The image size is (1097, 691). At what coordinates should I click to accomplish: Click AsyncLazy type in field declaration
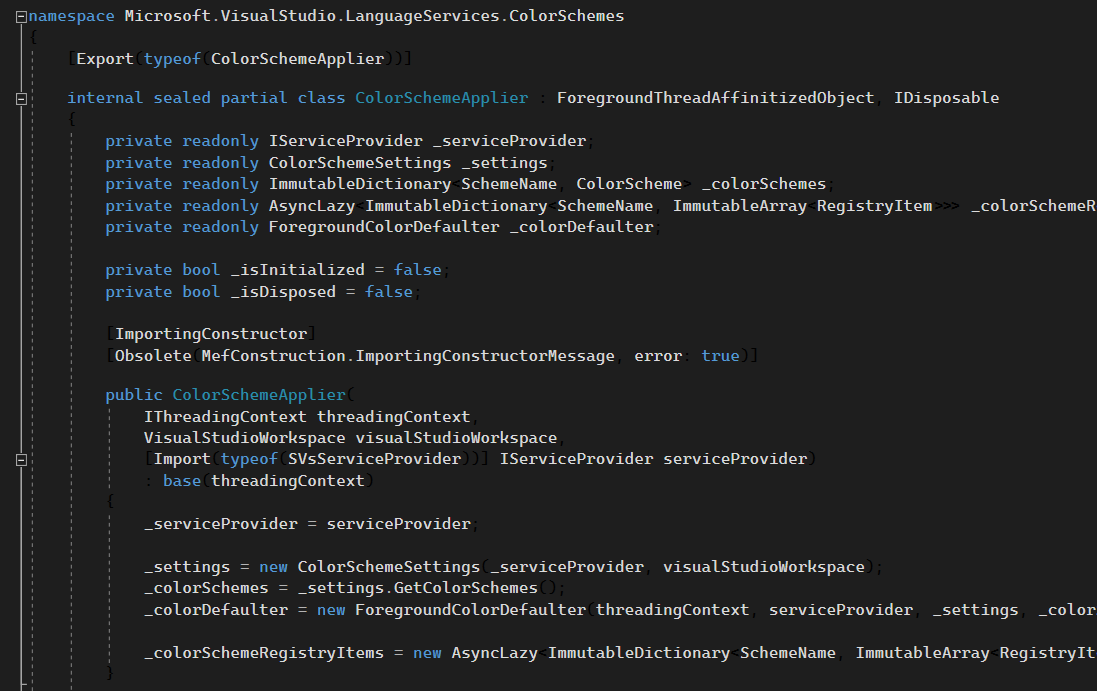[311, 206]
